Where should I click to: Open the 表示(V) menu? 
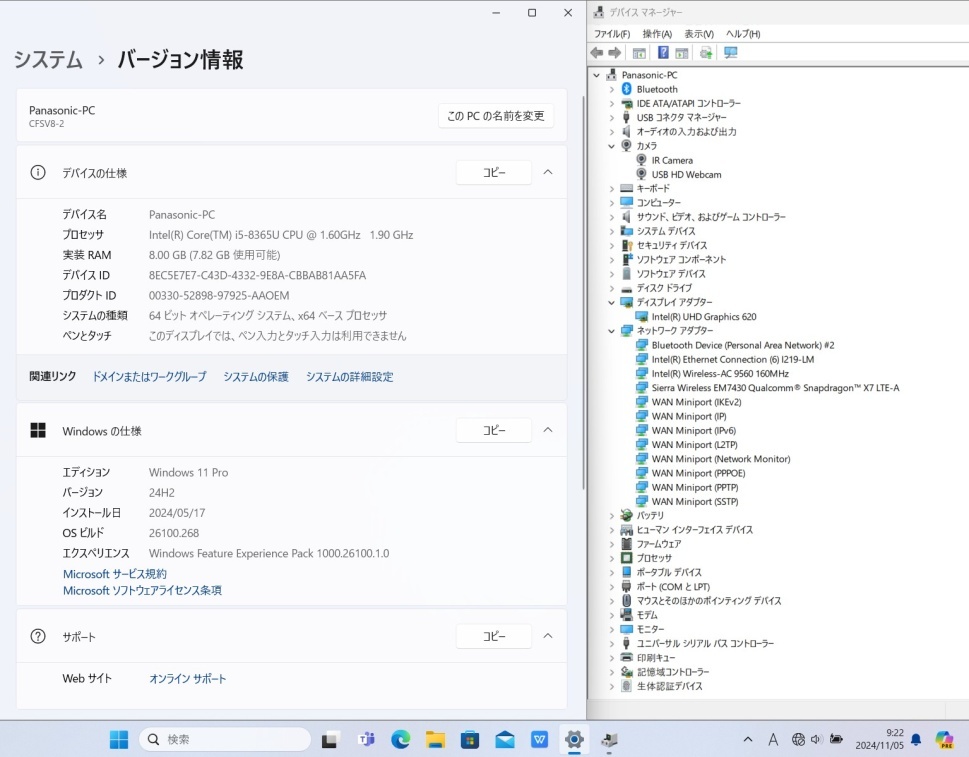pos(699,34)
